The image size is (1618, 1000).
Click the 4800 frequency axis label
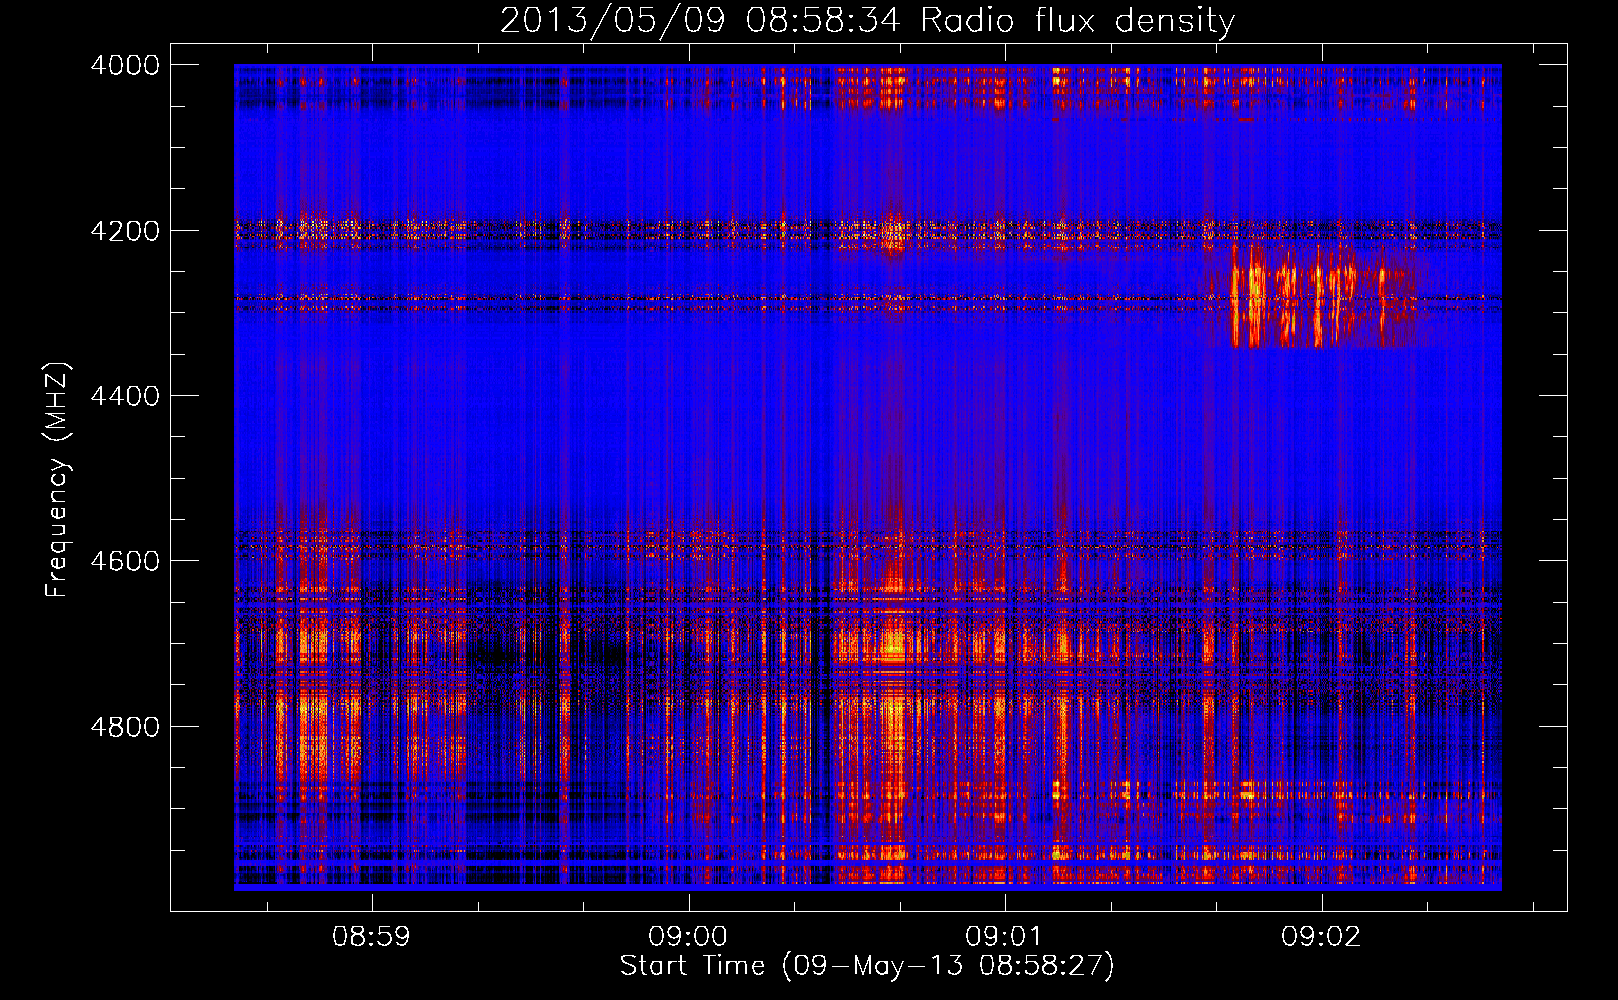[125, 727]
